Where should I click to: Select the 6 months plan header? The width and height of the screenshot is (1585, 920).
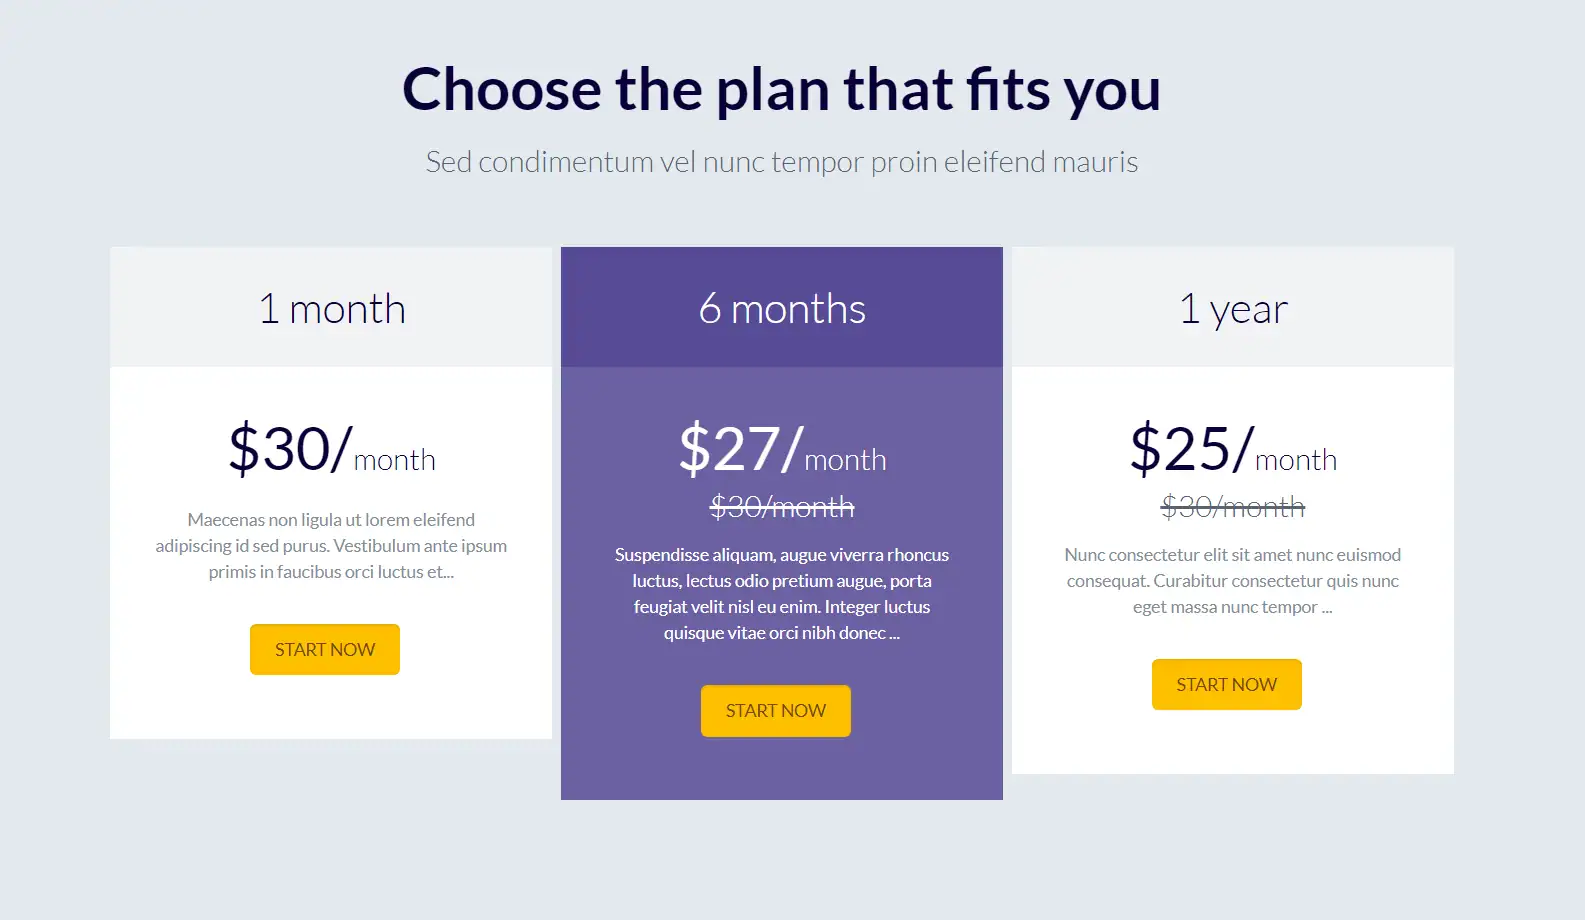pyautogui.click(x=782, y=307)
